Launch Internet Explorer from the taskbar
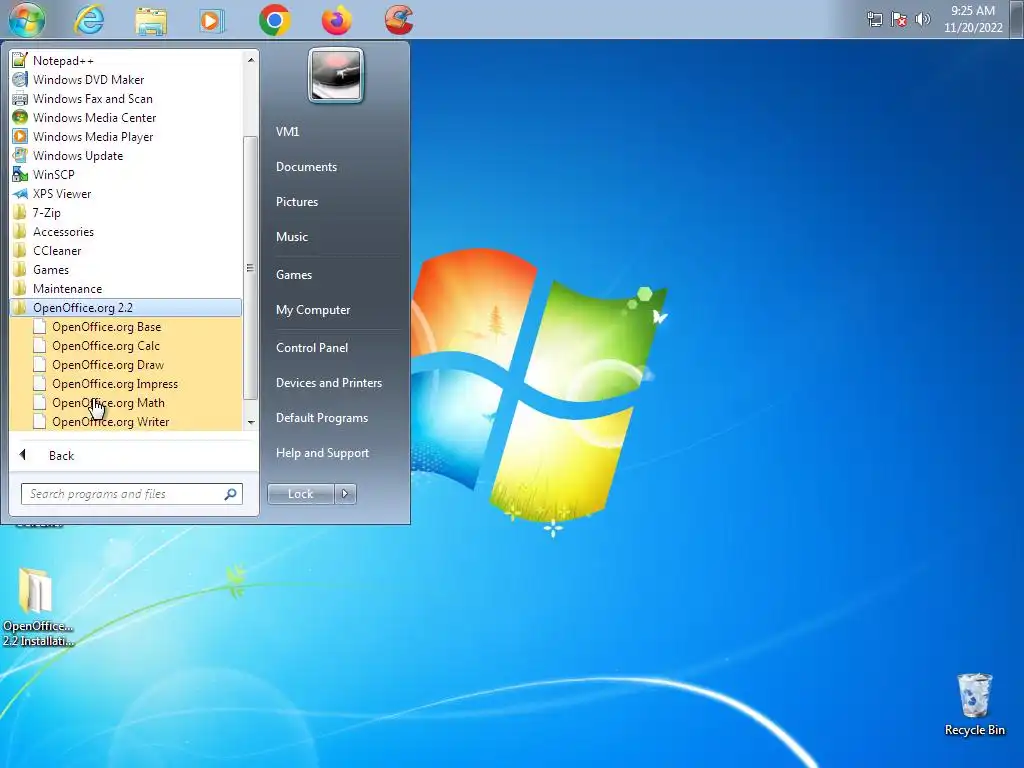This screenshot has width=1024, height=768. click(89, 20)
